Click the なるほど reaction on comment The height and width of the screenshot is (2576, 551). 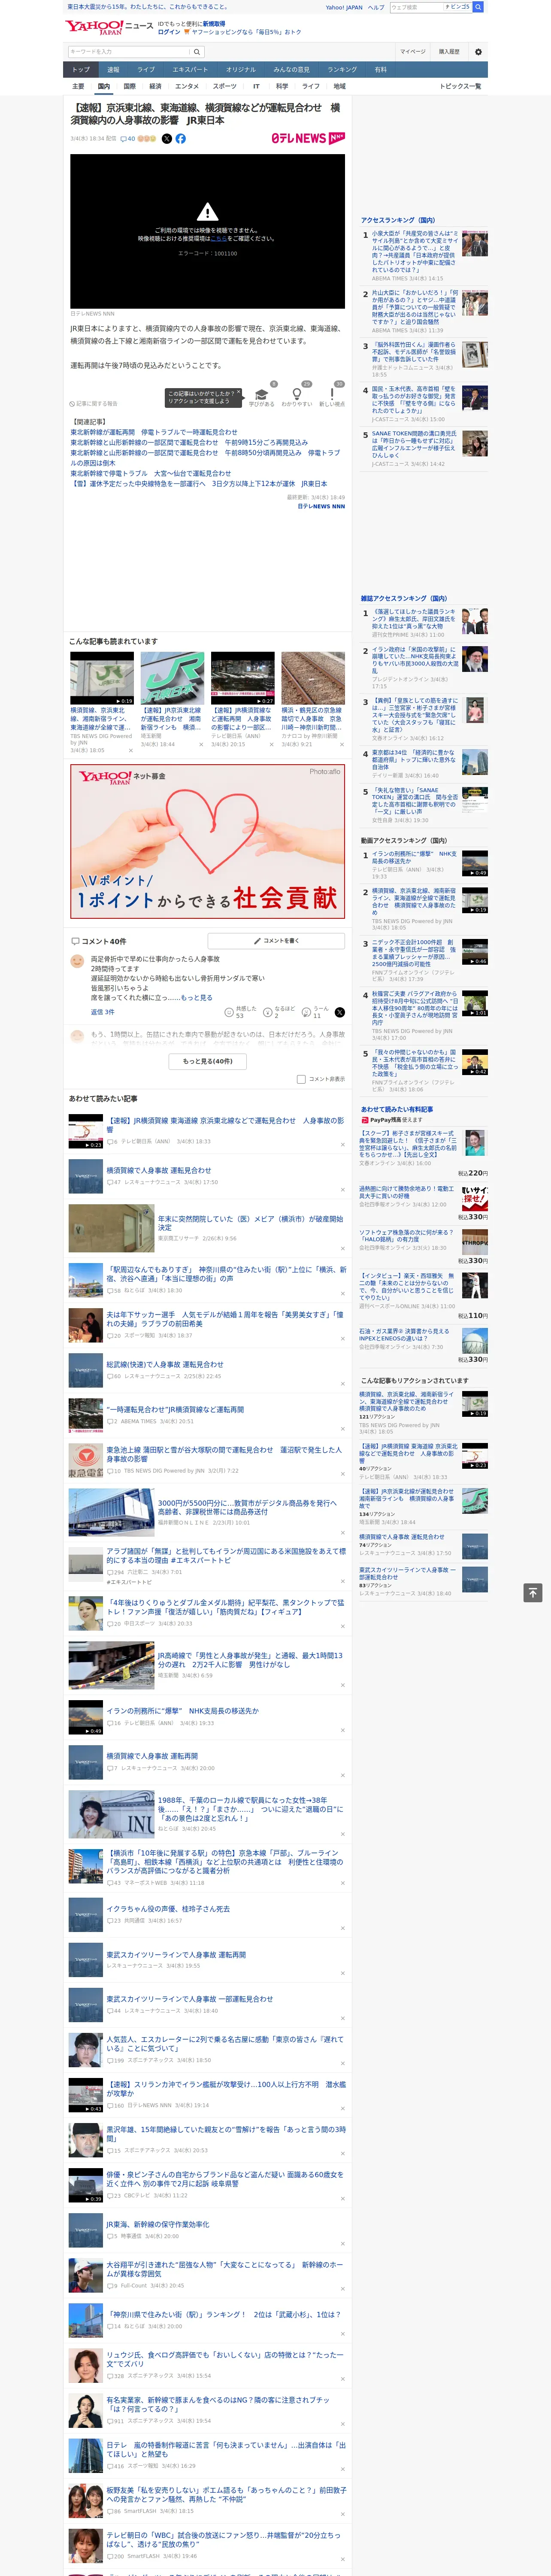pyautogui.click(x=279, y=1012)
